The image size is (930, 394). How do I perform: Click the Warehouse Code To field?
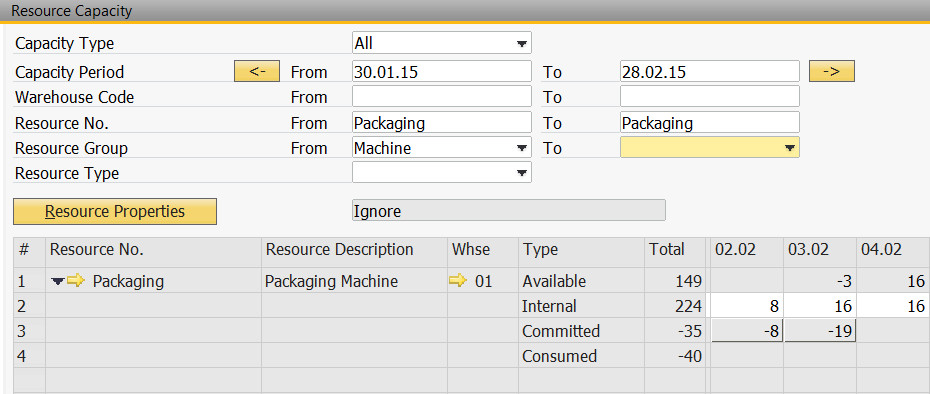click(709, 97)
